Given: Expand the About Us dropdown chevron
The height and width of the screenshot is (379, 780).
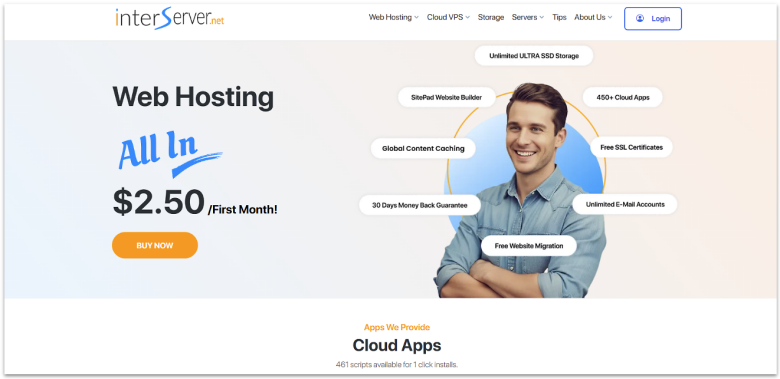Looking at the screenshot, I should click(610, 17).
